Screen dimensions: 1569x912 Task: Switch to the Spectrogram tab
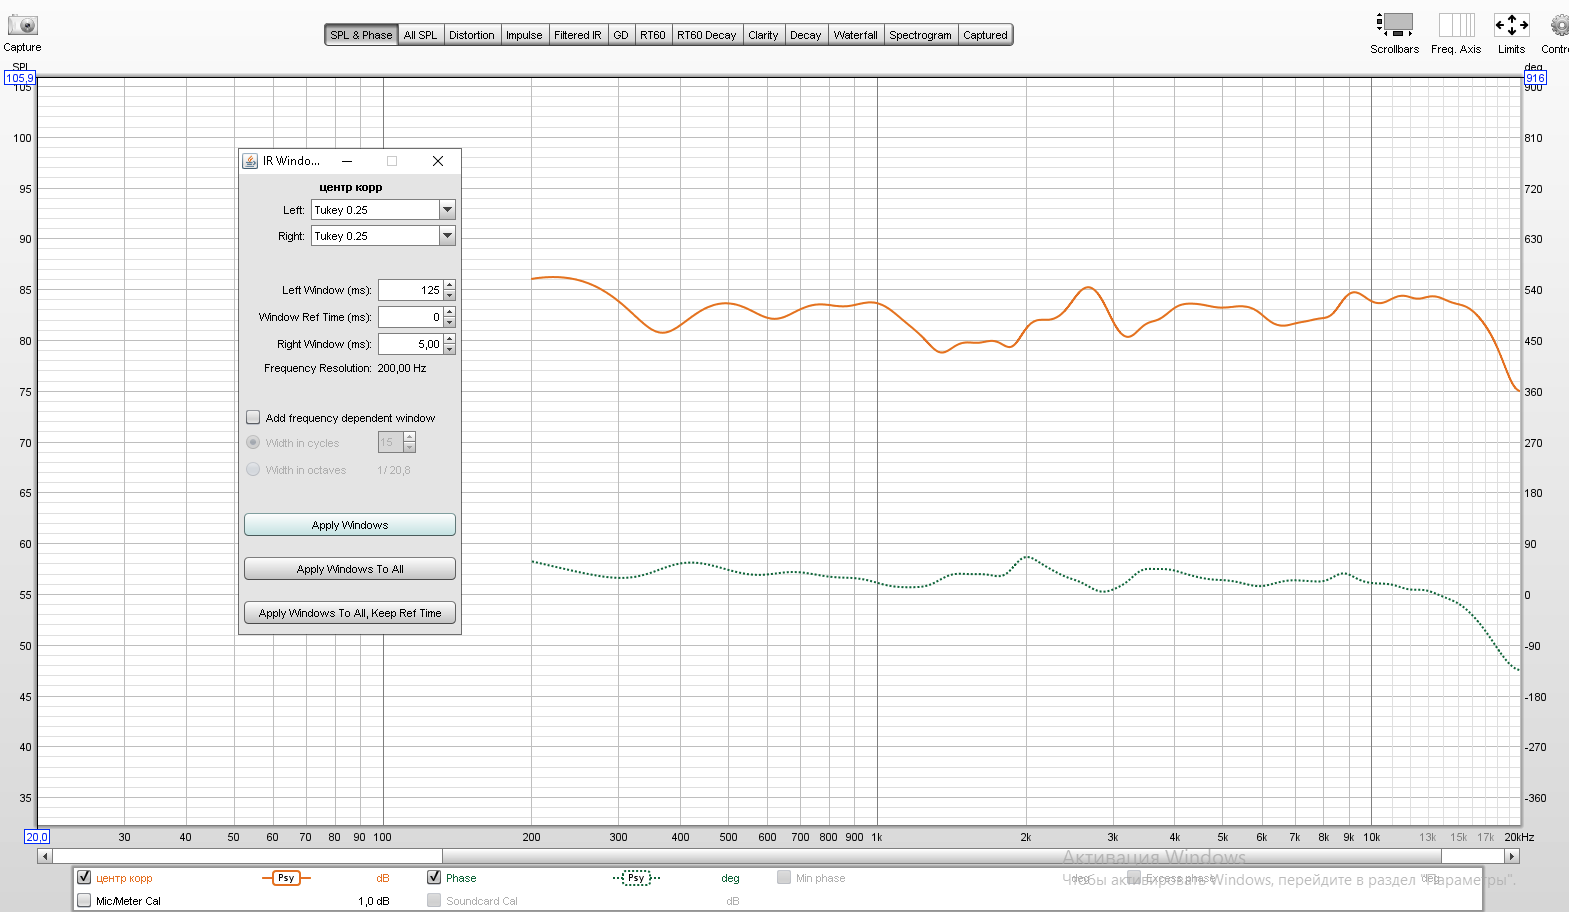coord(920,35)
